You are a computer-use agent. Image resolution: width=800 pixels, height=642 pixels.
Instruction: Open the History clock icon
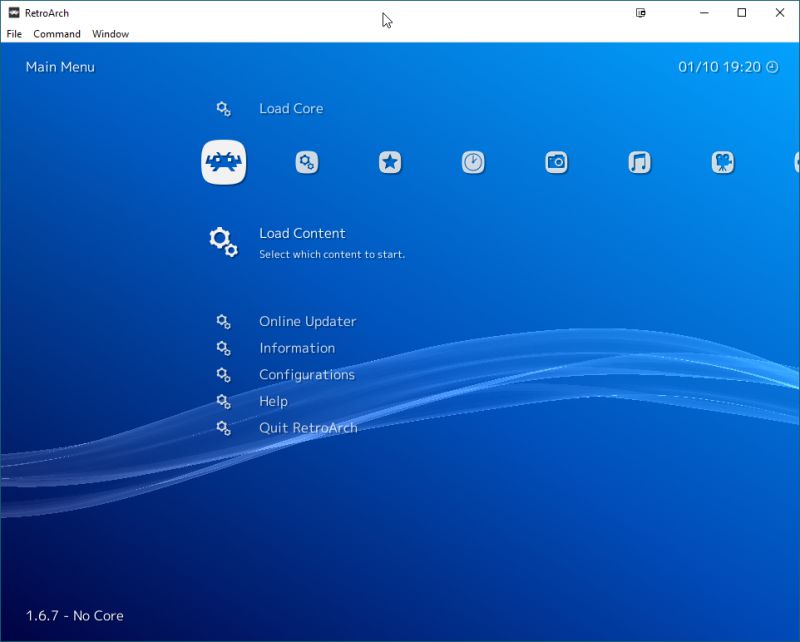click(473, 161)
